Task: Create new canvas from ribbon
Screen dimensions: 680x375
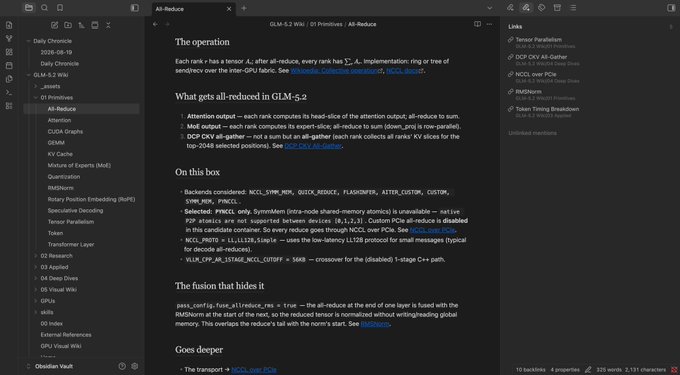Action: pyautogui.click(x=9, y=52)
